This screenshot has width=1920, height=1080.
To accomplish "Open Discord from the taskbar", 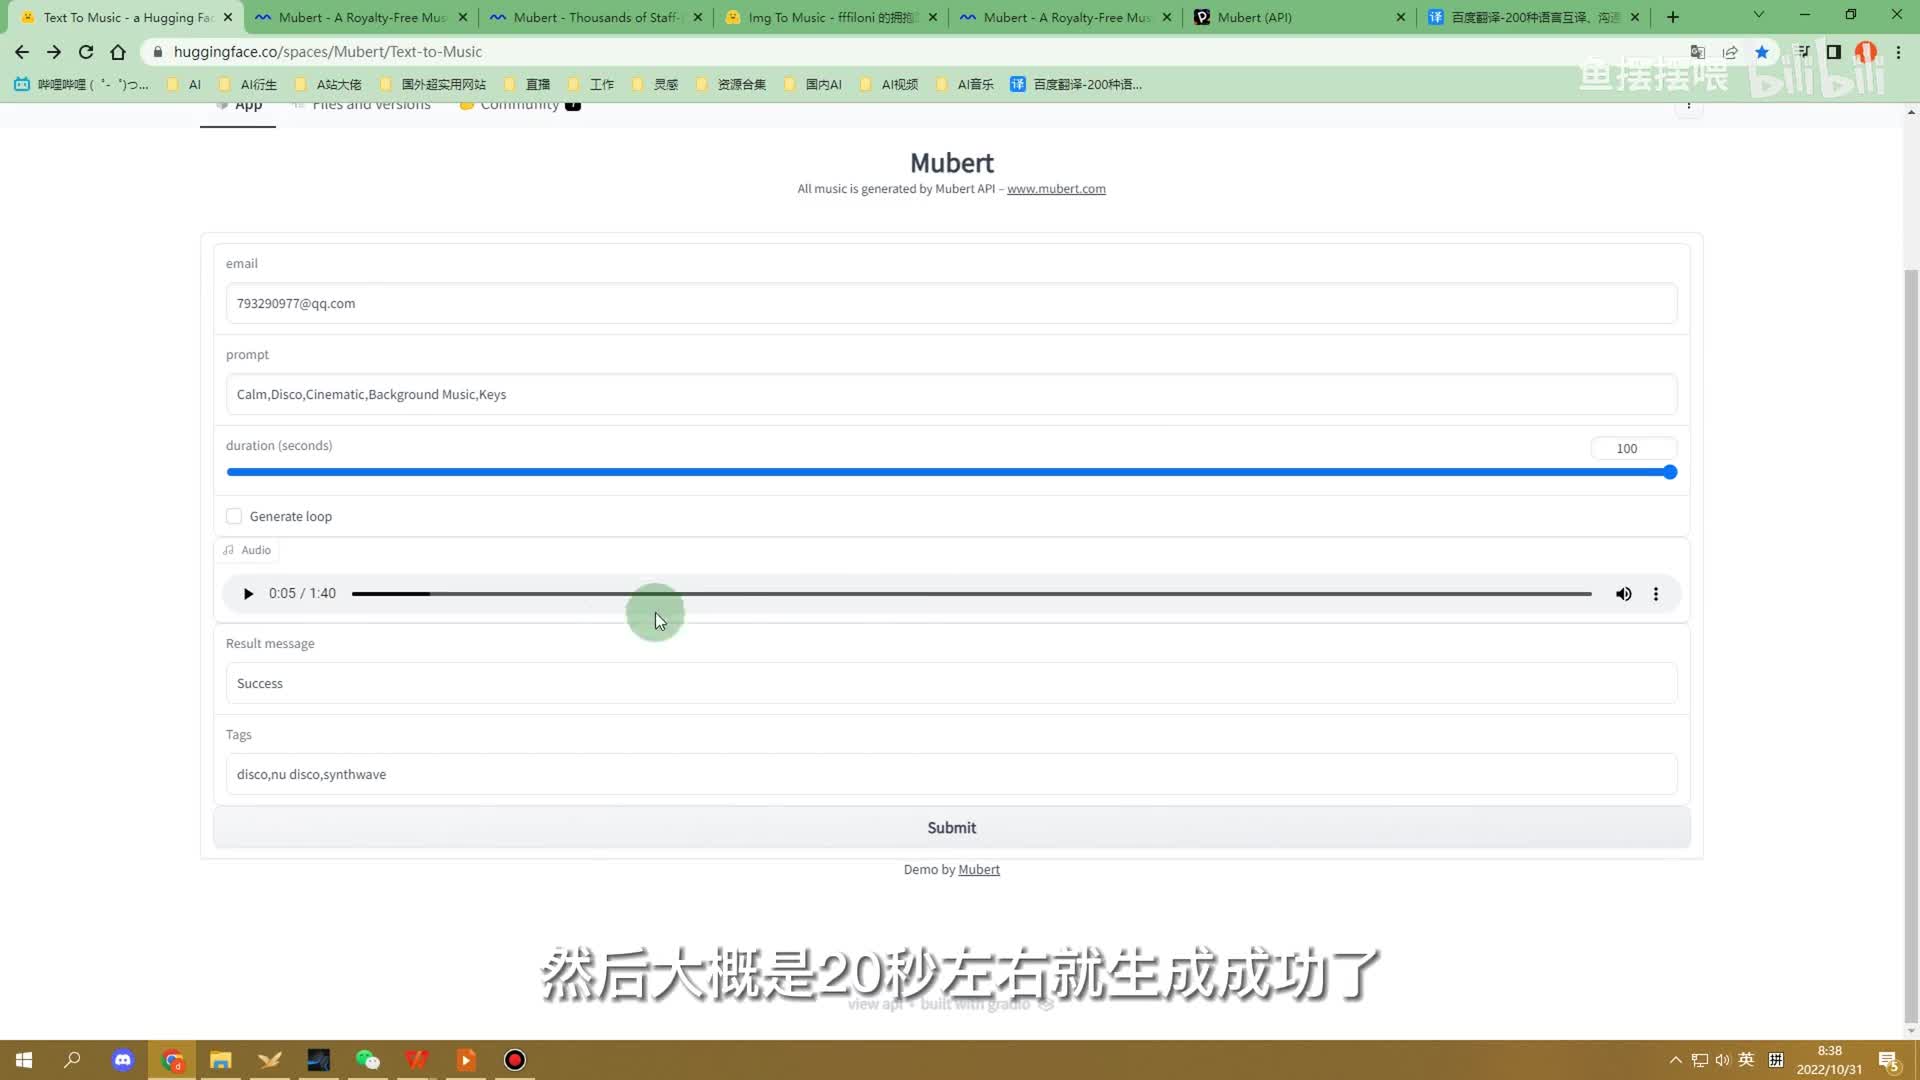I will [x=123, y=1060].
